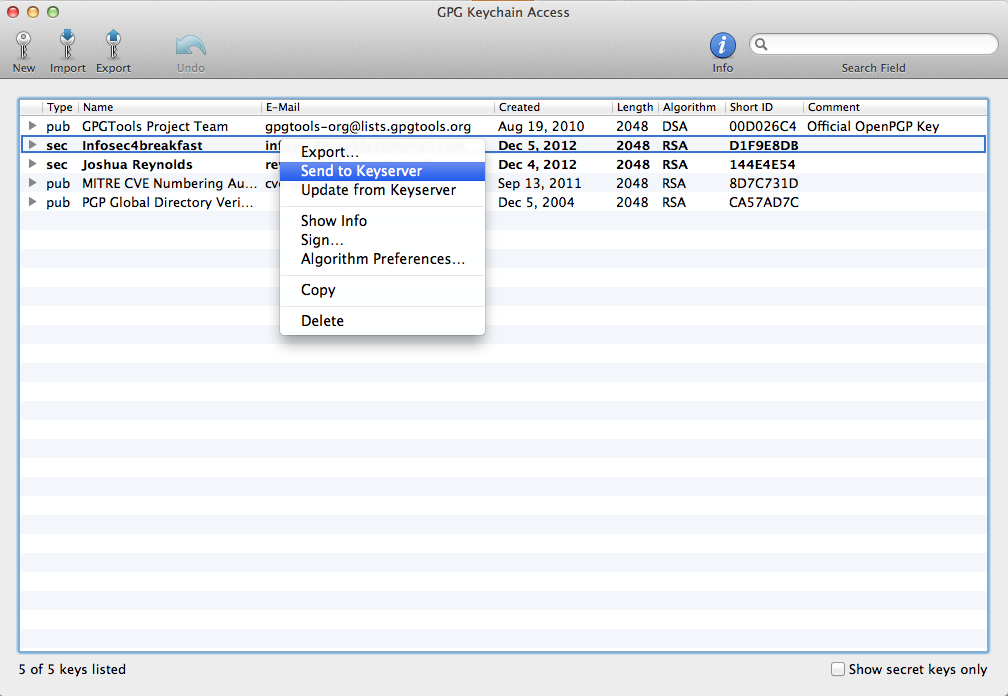Screen dimensions: 1008x696
Task: Click the Official OpenPGP Key comment
Action: [x=873, y=127]
